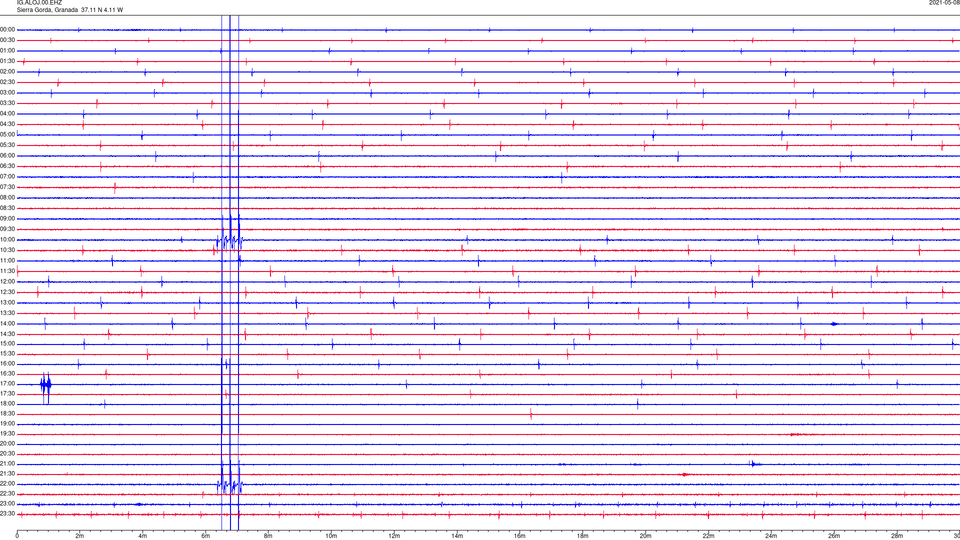Click the 14:00 row label
The image size is (960, 540).
8,324
